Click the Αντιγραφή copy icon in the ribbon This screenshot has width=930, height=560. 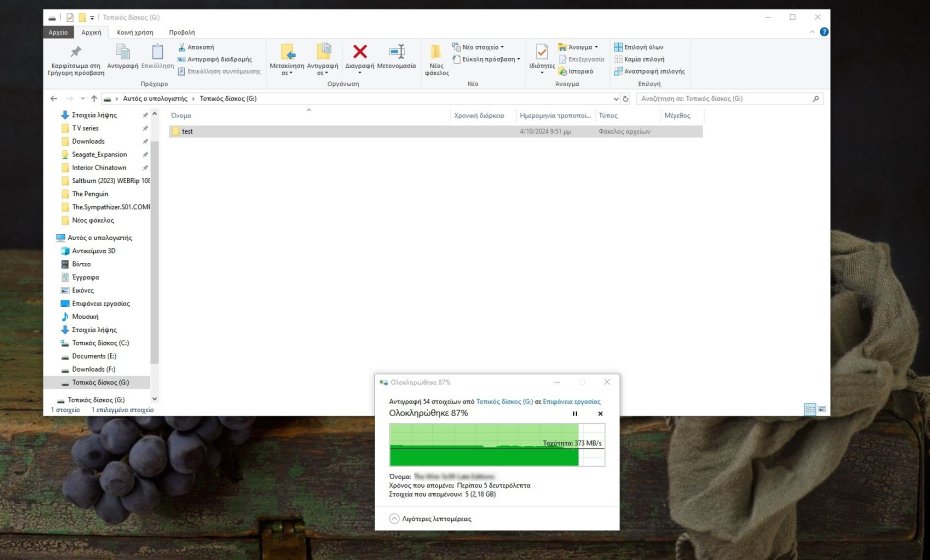[123, 52]
